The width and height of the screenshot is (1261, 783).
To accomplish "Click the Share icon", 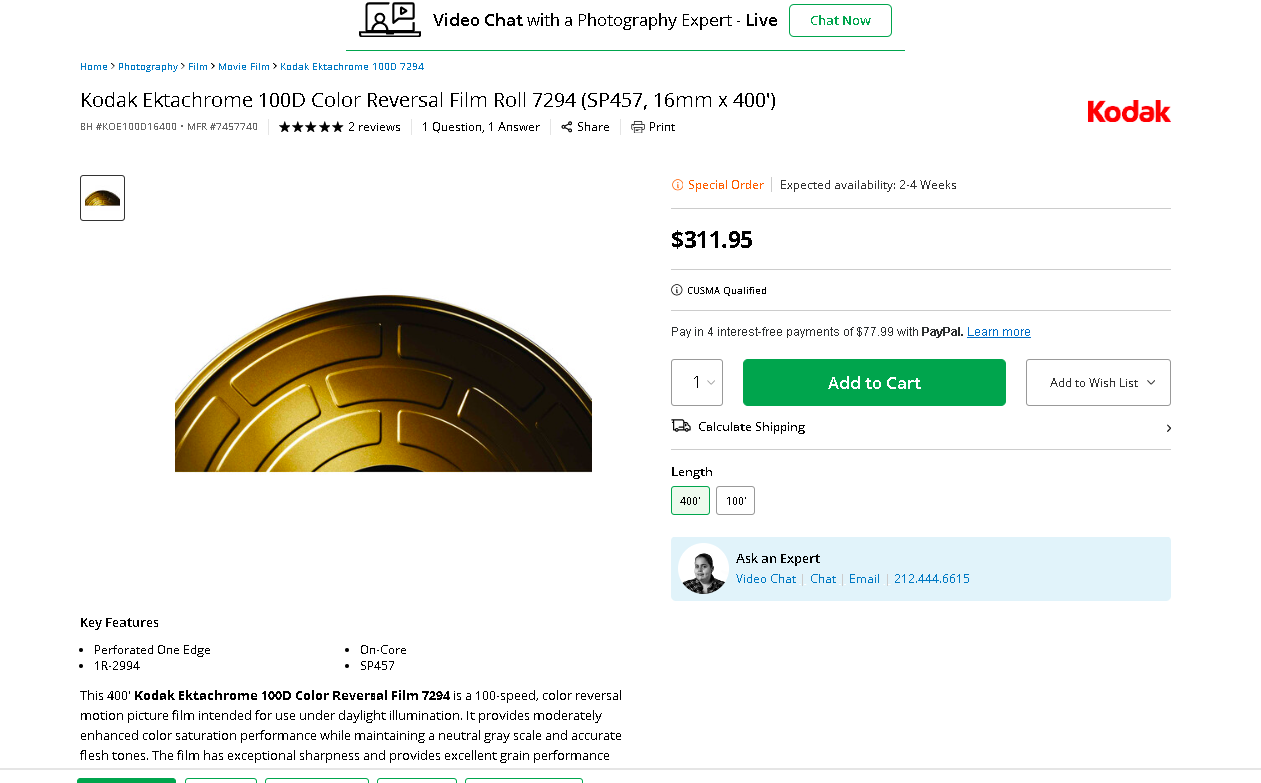I will coord(567,127).
